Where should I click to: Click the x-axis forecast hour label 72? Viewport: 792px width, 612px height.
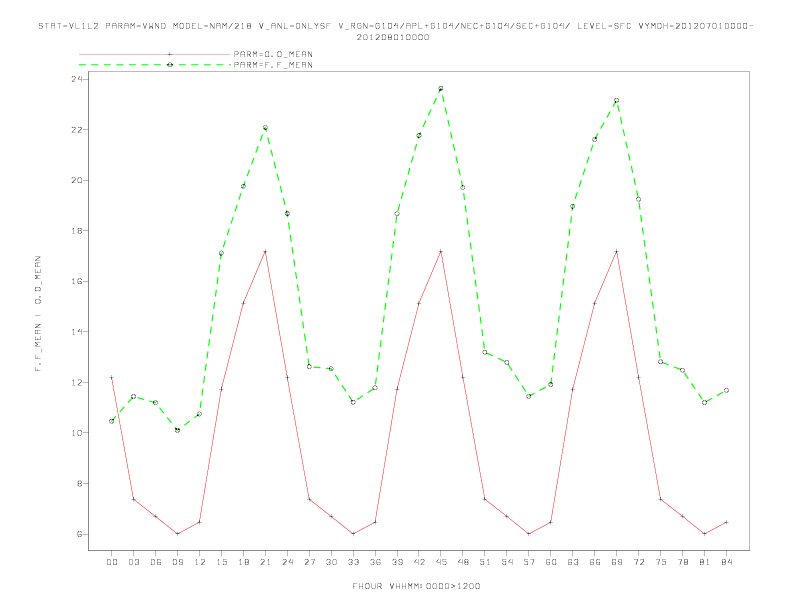pos(639,562)
